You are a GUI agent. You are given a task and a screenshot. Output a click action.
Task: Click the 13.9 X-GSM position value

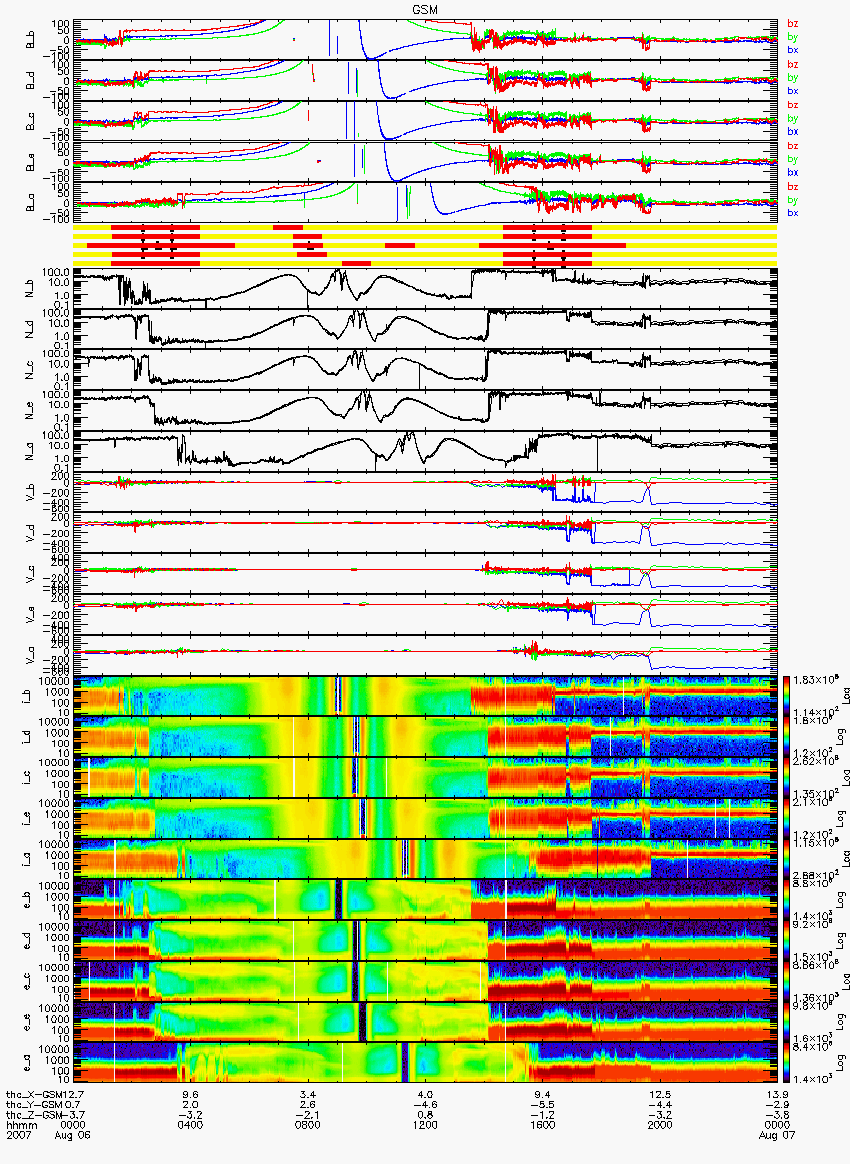[777, 1094]
